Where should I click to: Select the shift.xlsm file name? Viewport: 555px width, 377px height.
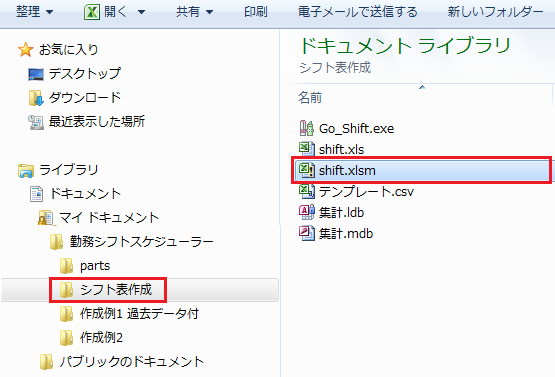(x=347, y=171)
